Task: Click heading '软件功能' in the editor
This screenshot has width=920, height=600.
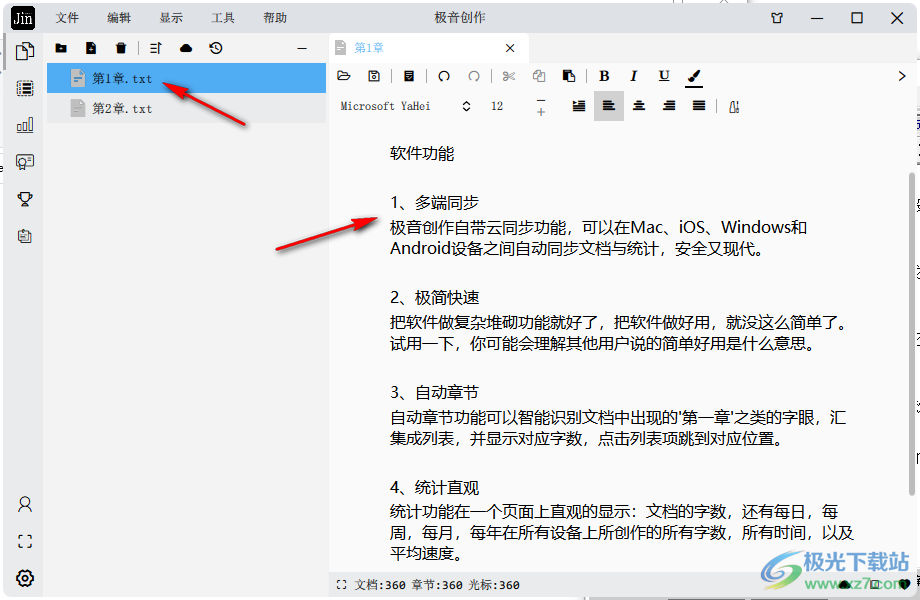Action: click(x=422, y=154)
